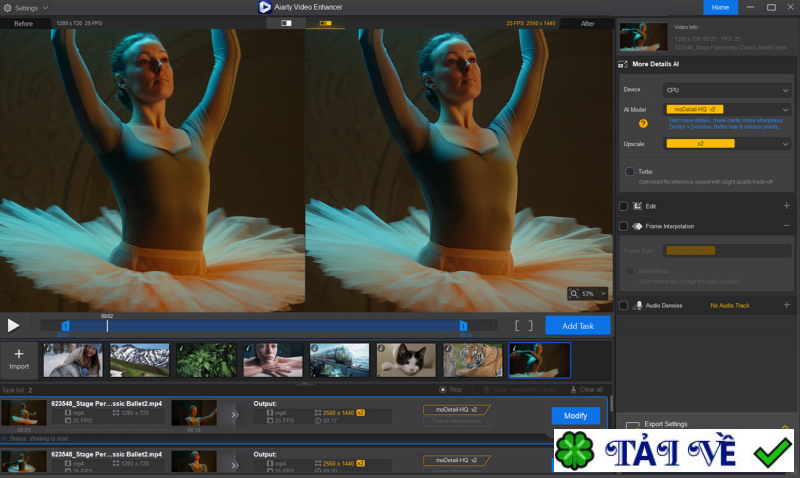800x478 pixels.
Task: Expand the Edit section with its plus icon
Action: click(x=785, y=206)
